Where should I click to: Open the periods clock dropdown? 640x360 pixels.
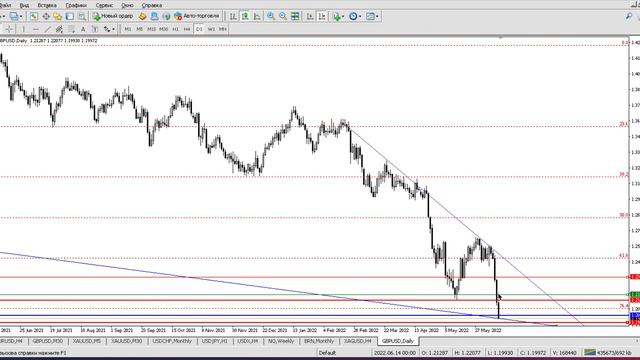coord(355,16)
